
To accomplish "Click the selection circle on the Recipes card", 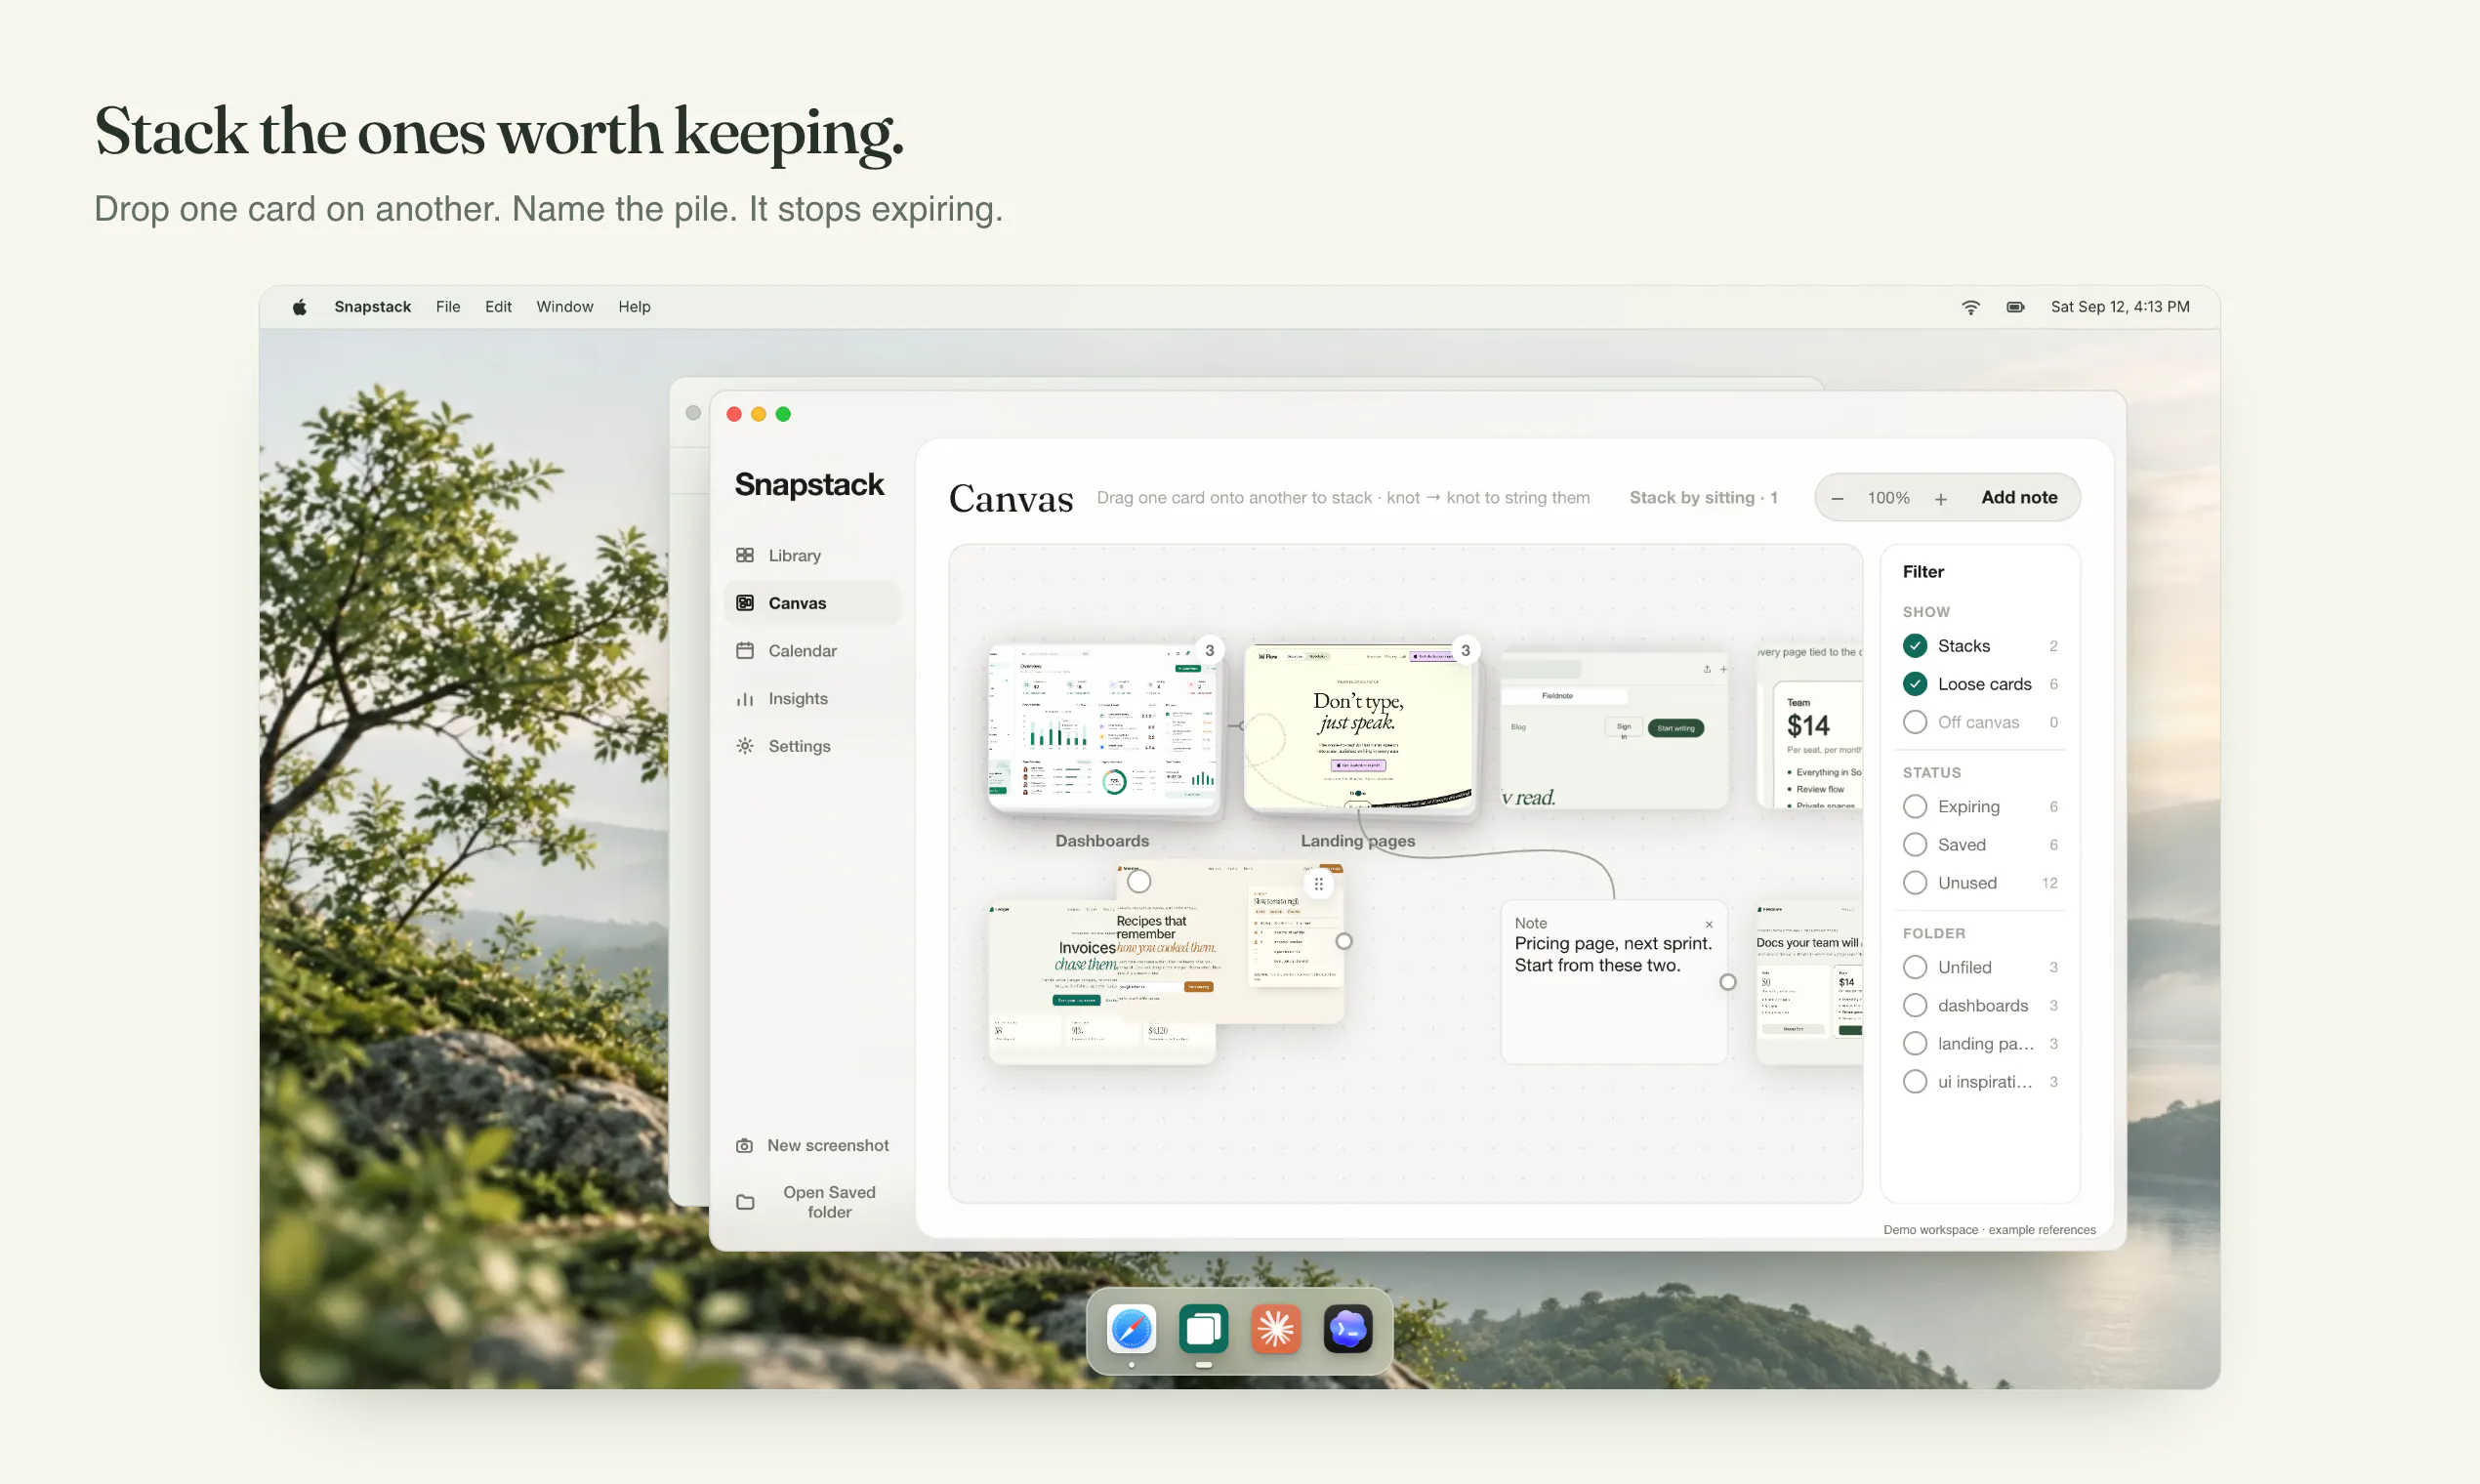I will click(1139, 882).
